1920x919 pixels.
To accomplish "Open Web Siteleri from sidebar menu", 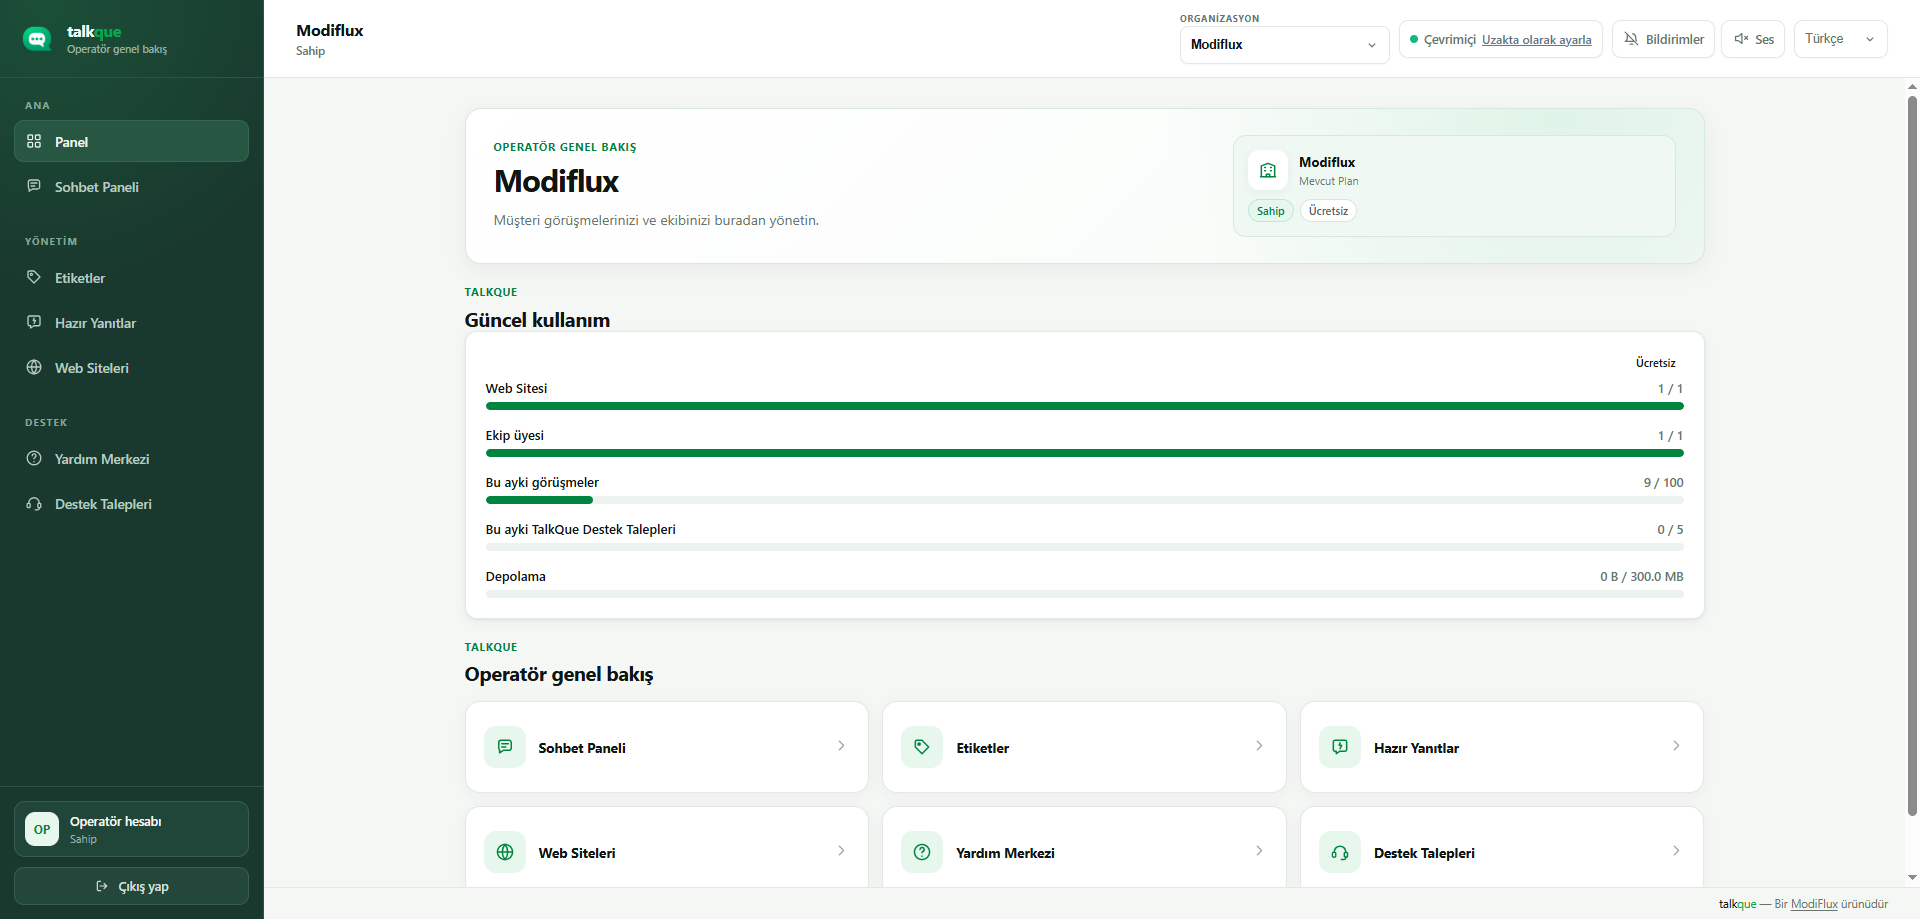I will [131, 367].
